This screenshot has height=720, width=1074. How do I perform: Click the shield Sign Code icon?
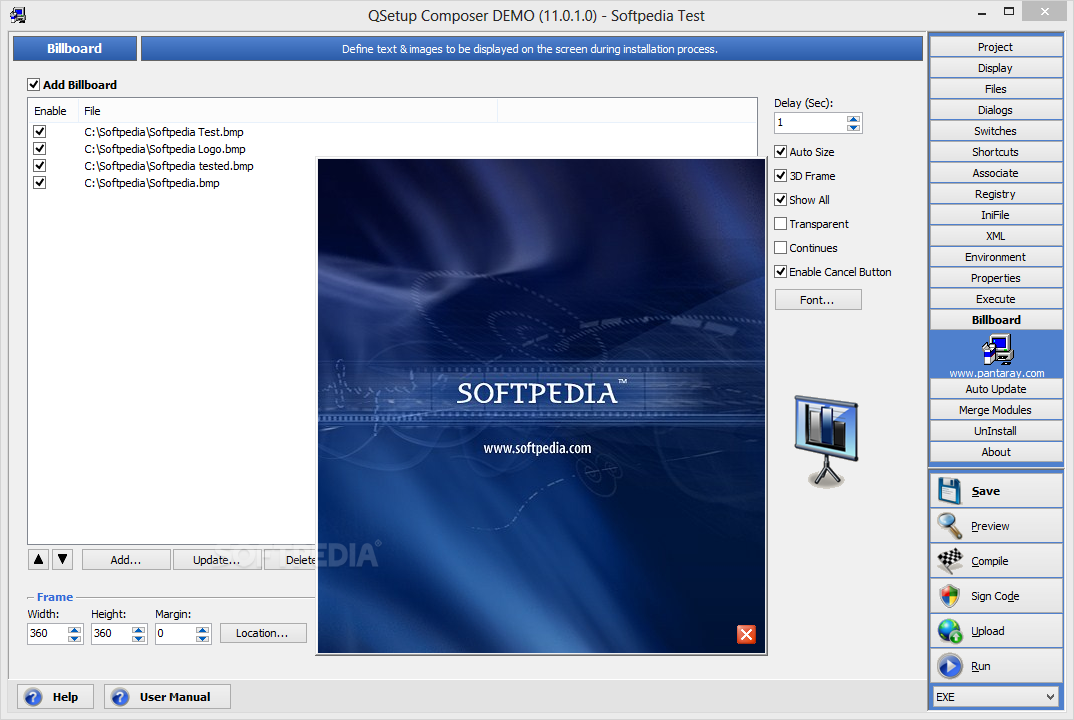(950, 595)
